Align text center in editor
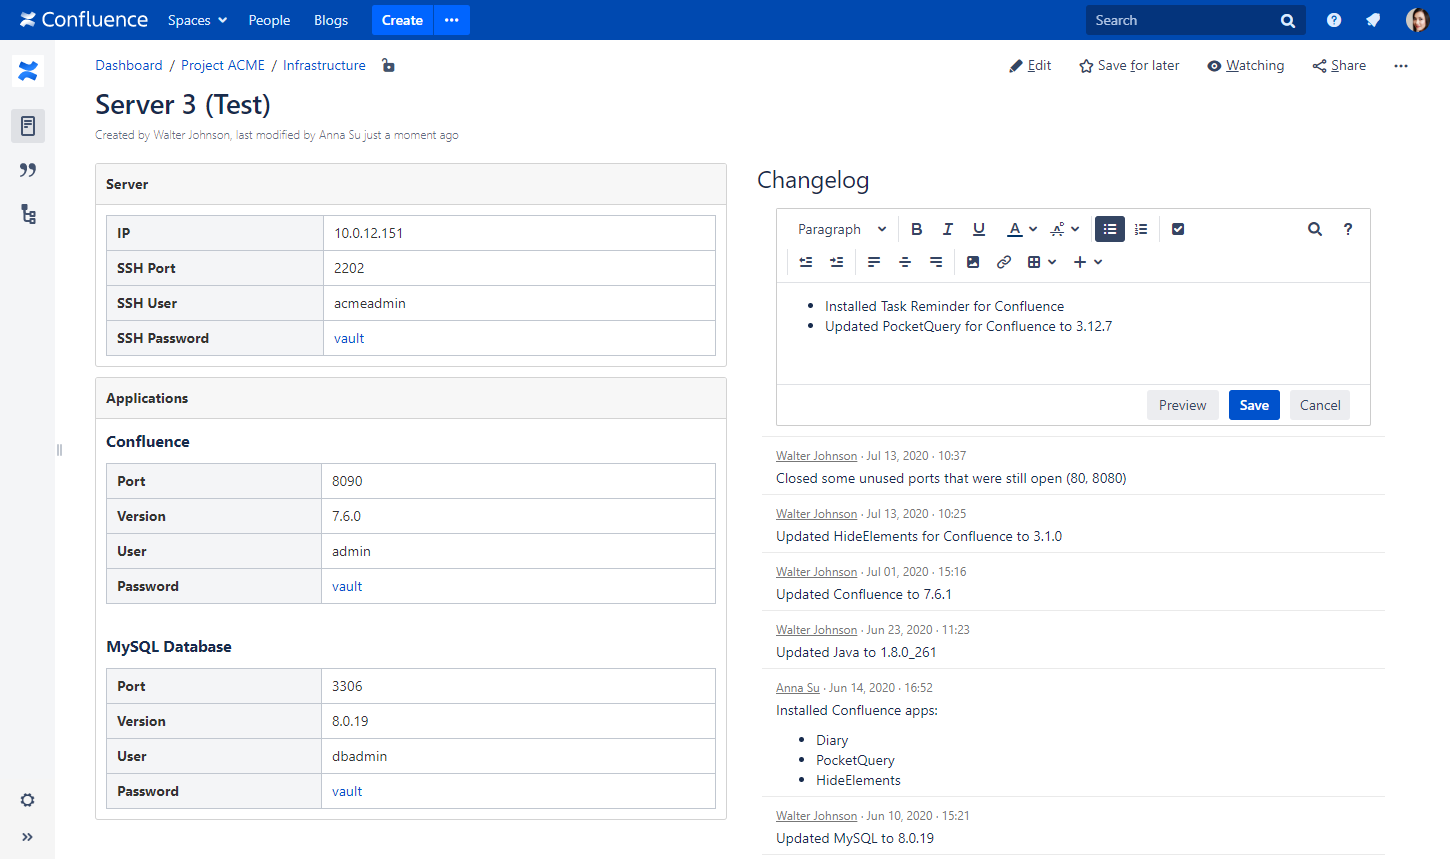1450x859 pixels. pyautogui.click(x=905, y=262)
